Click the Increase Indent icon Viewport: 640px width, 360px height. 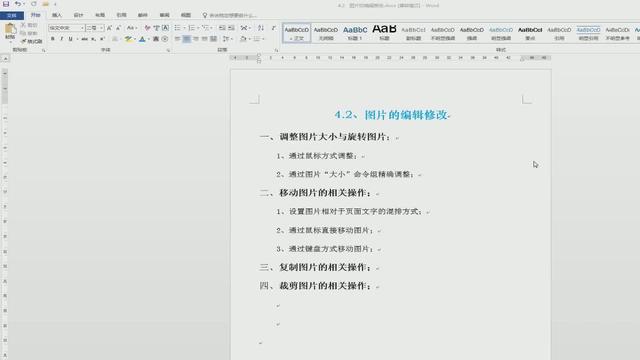point(231,28)
